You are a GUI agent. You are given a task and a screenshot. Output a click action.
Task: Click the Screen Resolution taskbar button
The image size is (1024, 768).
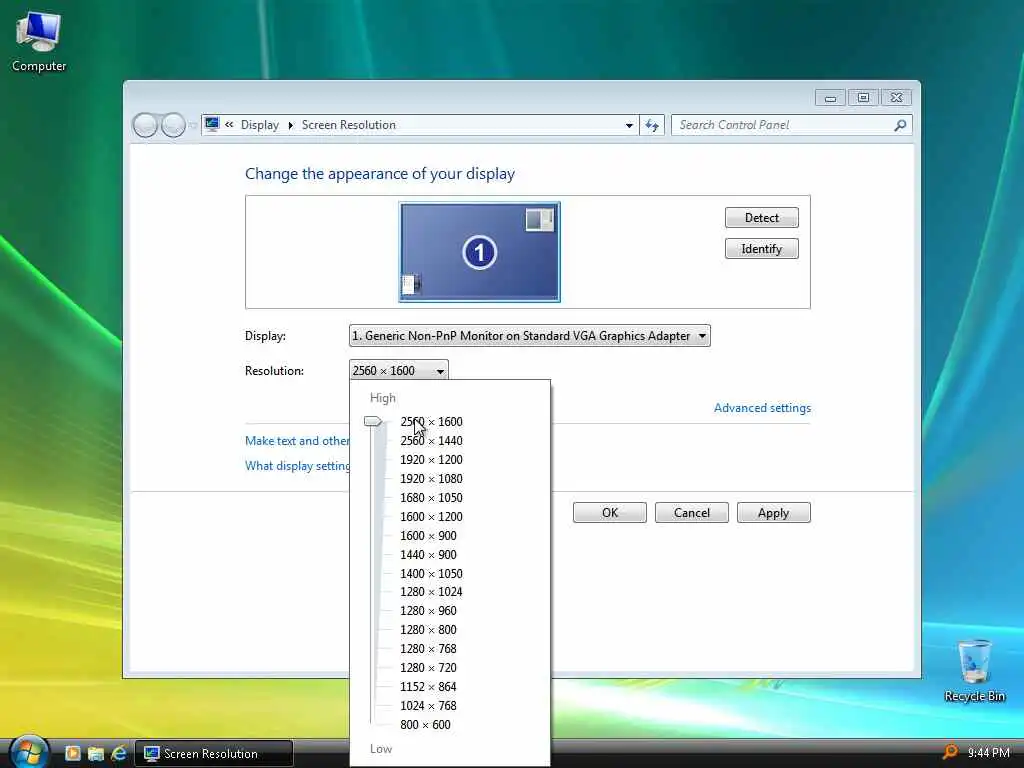point(214,753)
